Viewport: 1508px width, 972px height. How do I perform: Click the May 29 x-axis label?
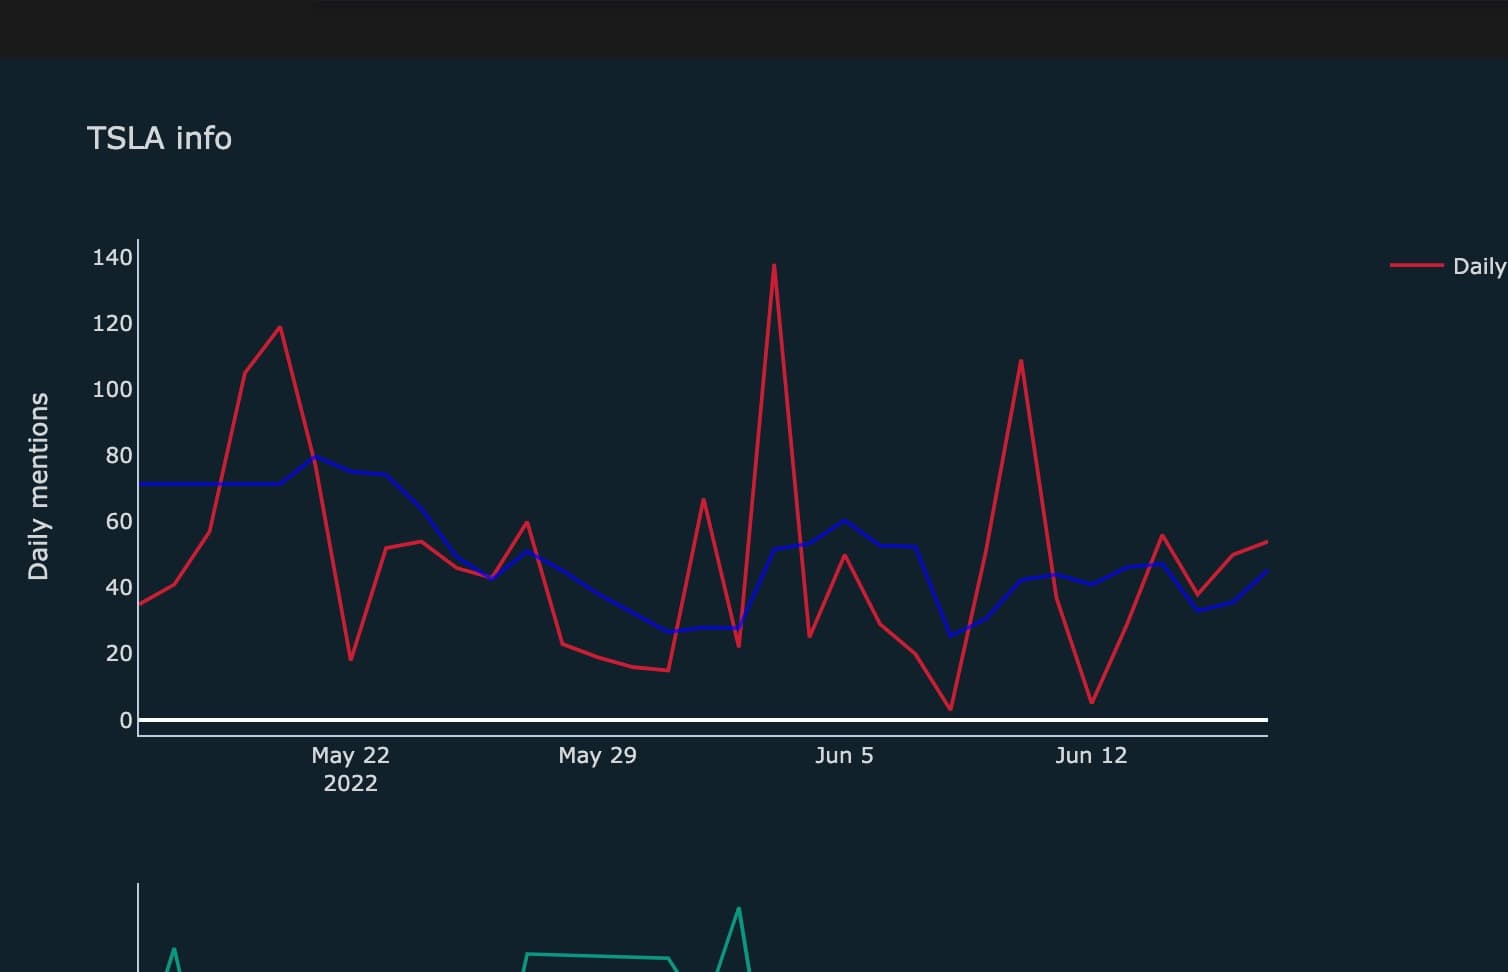tap(597, 755)
